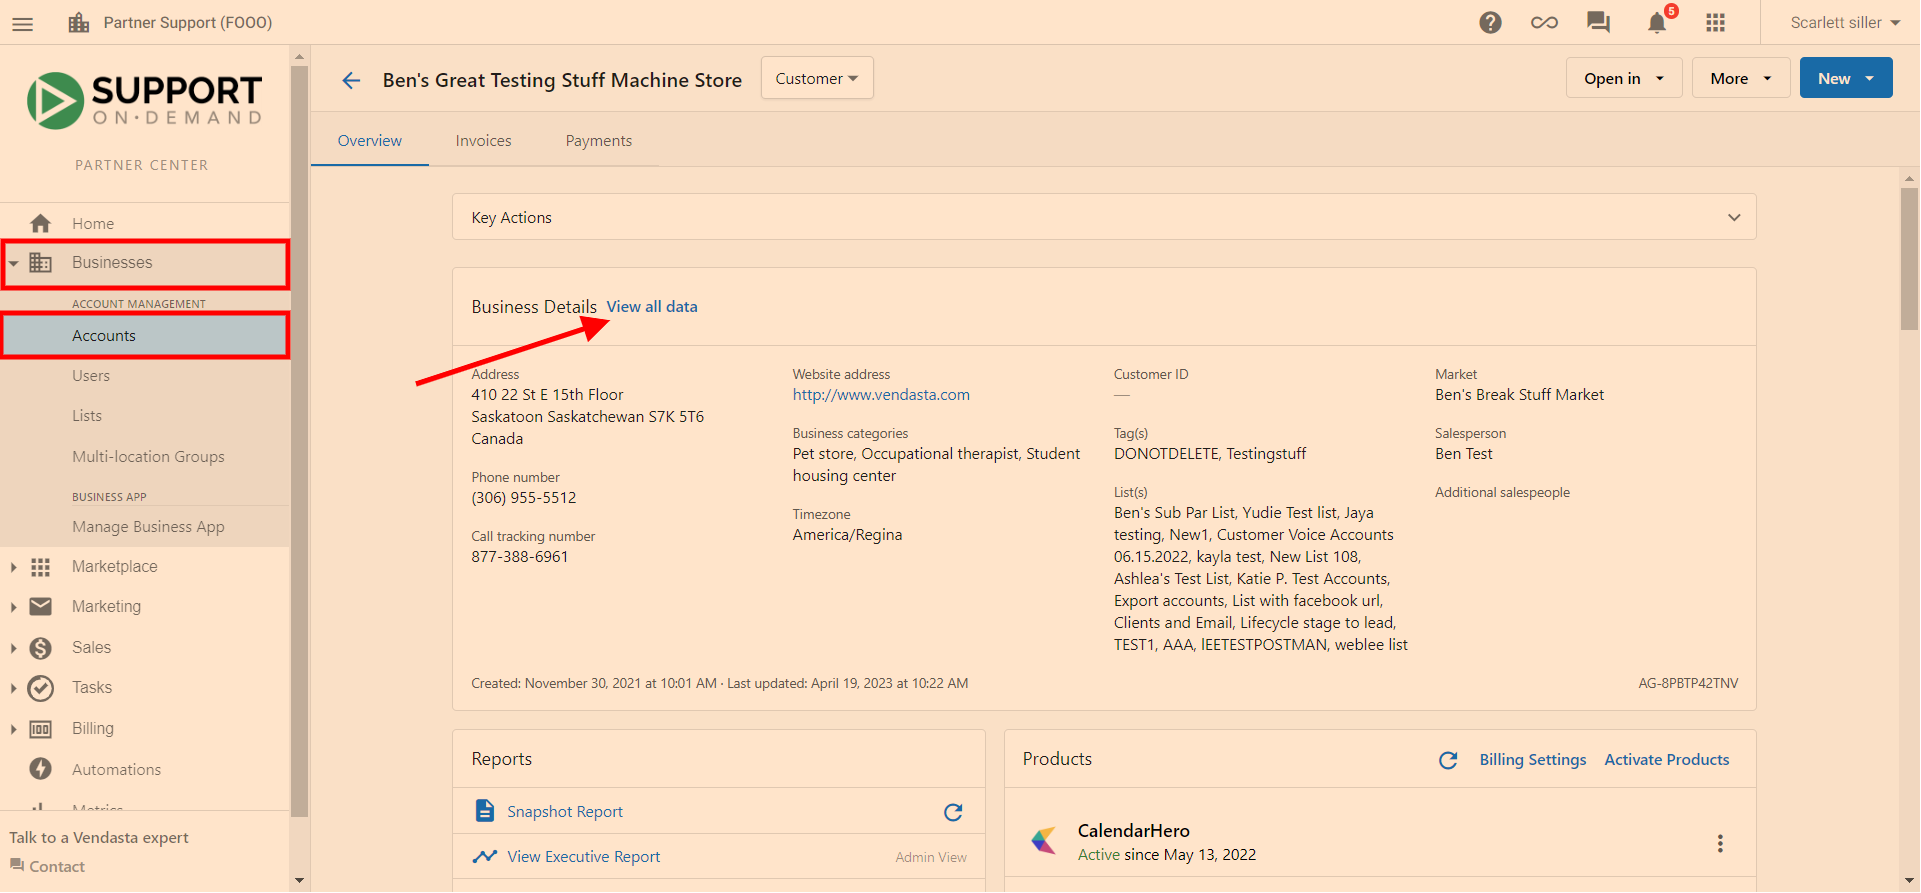Click the Executive Report chart icon
This screenshot has height=893, width=1921.
(x=485, y=856)
